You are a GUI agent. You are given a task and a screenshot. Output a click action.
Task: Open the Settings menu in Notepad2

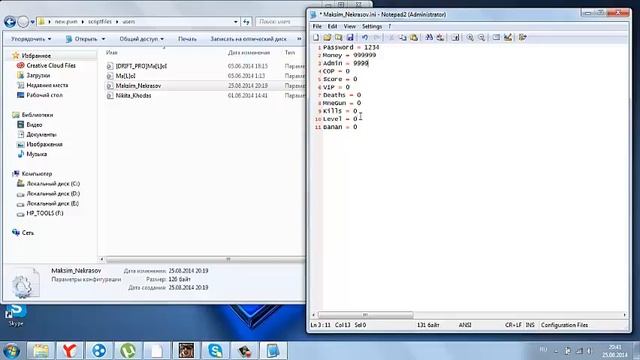[x=372, y=26]
